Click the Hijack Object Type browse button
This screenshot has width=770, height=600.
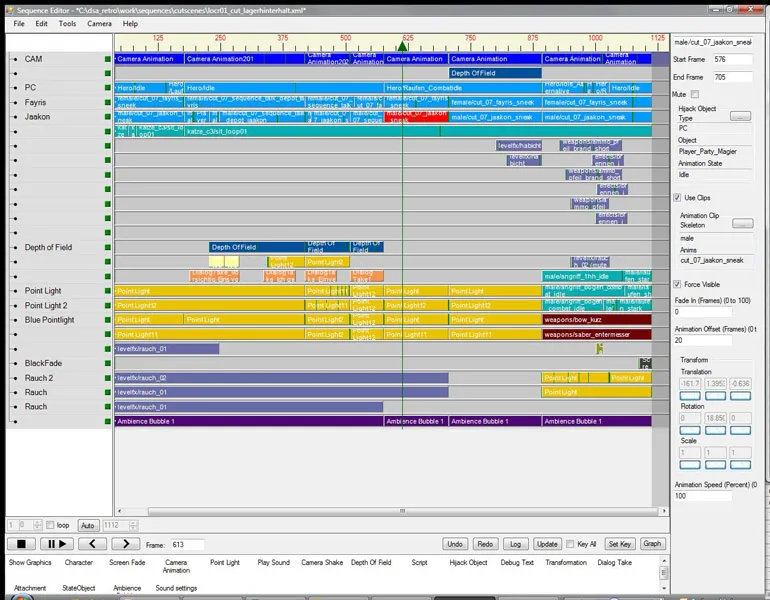pos(740,117)
